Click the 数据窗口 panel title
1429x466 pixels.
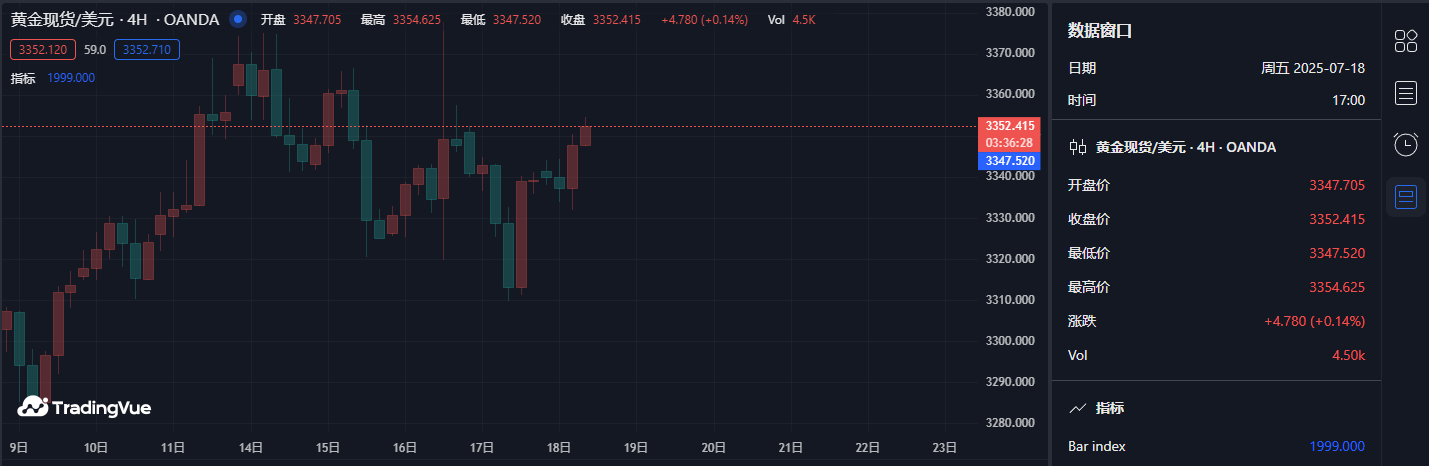(x=1100, y=31)
